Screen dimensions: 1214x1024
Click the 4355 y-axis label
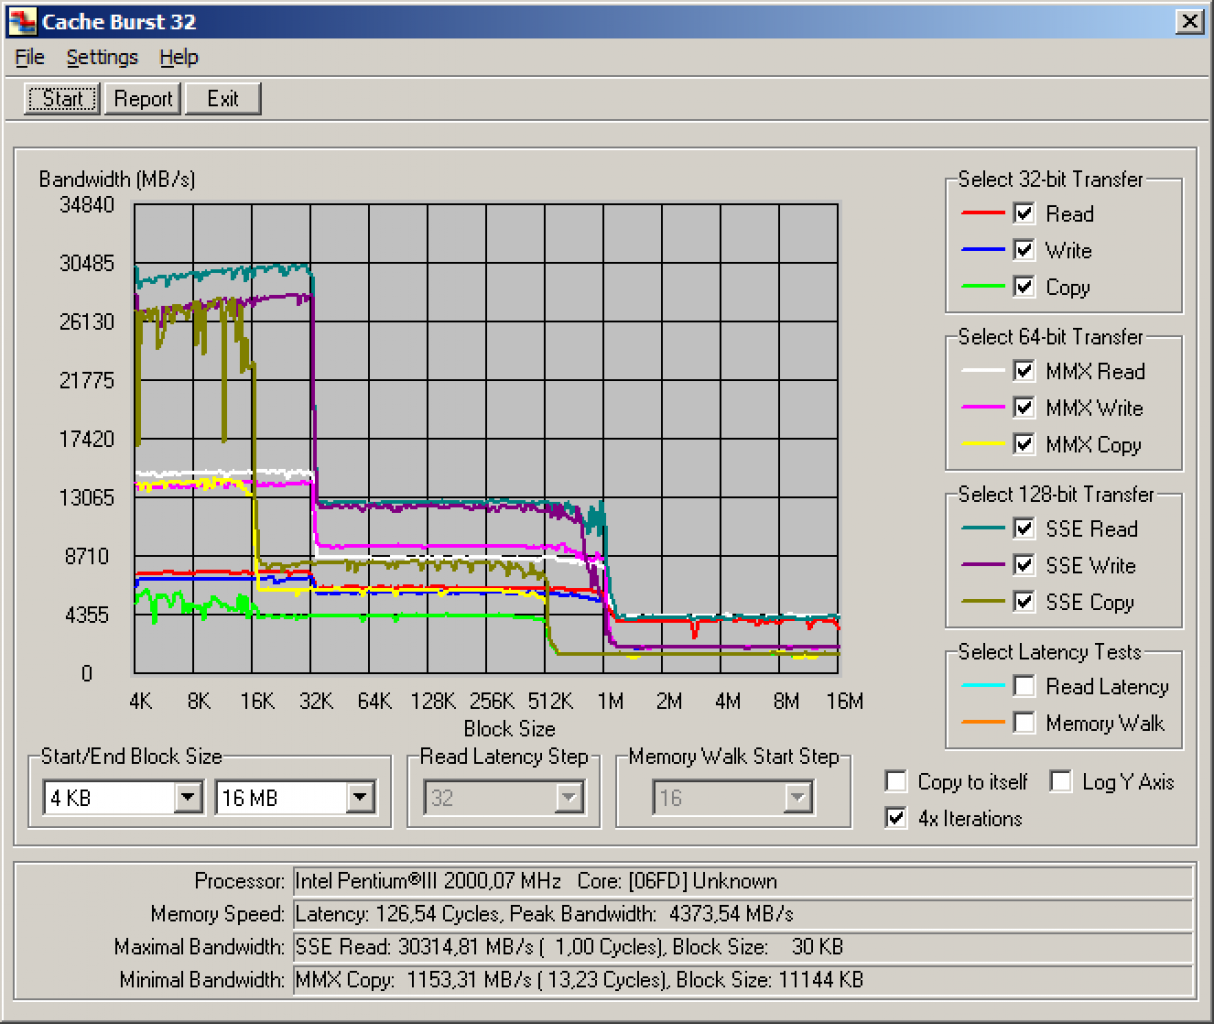coord(87,615)
